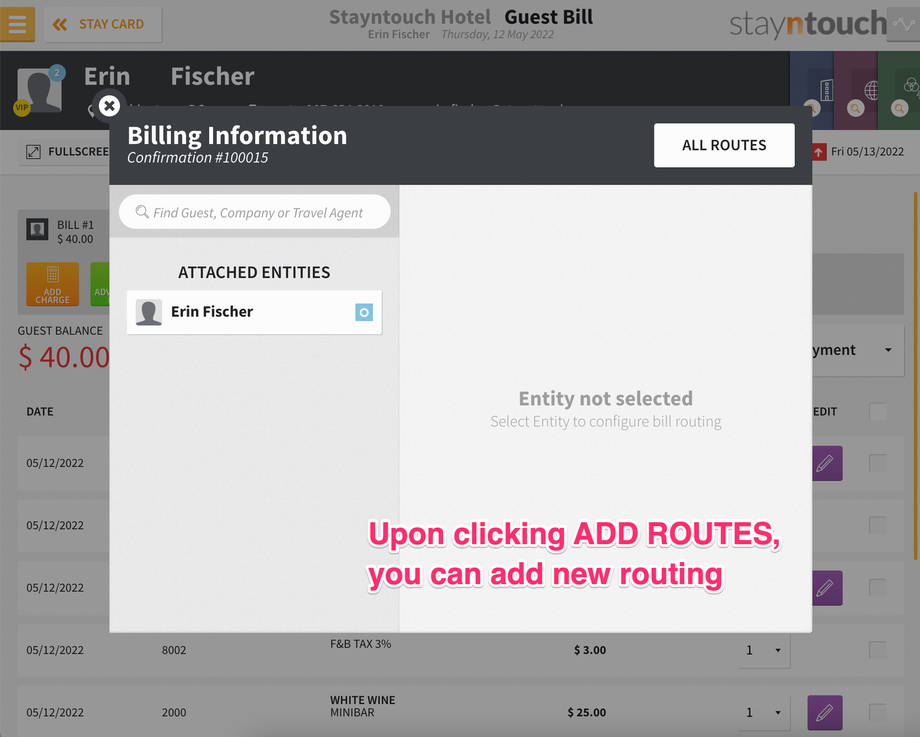
Task: Click charge code 8002 cell
Action: tap(174, 650)
